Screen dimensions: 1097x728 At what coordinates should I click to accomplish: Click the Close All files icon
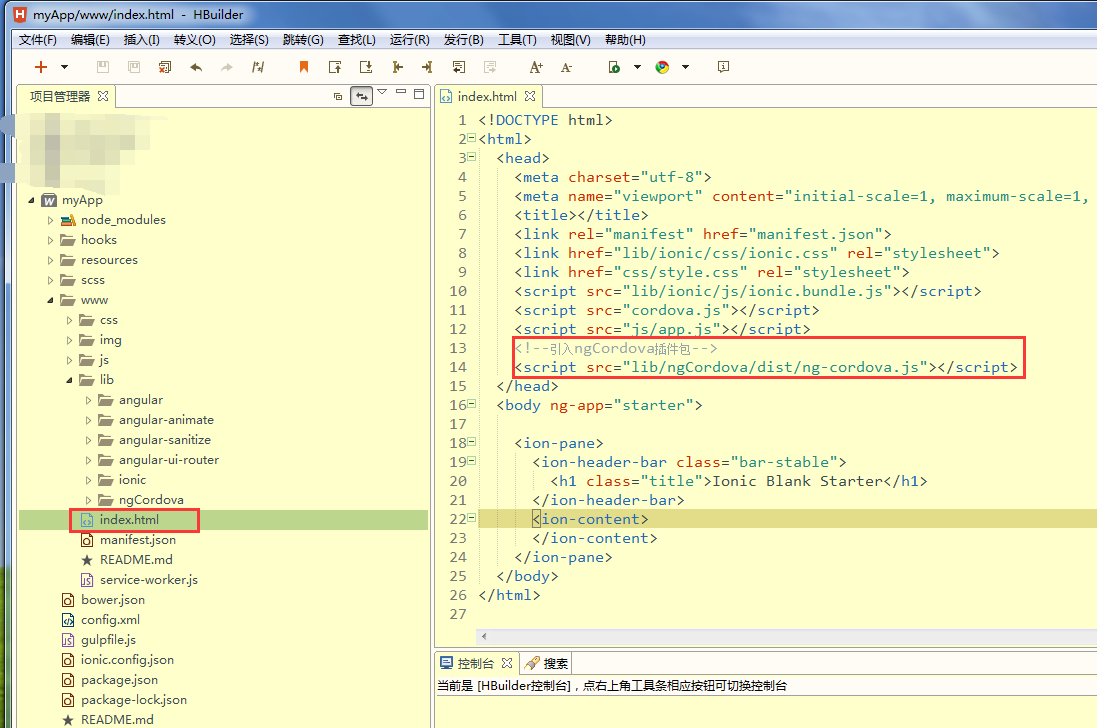point(165,67)
